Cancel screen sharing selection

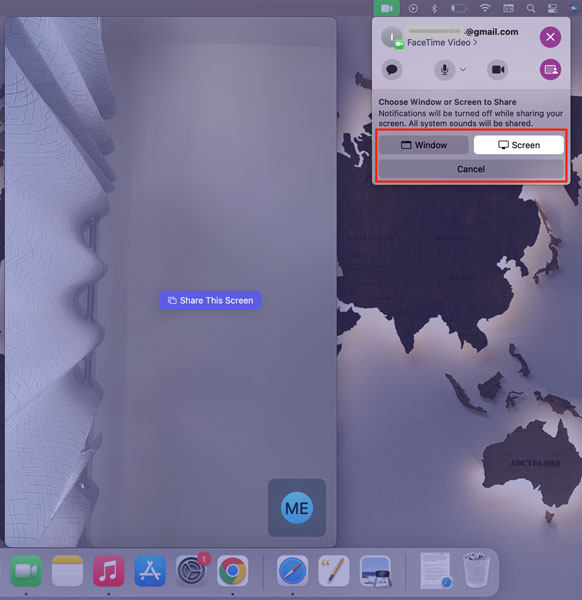pyautogui.click(x=471, y=169)
